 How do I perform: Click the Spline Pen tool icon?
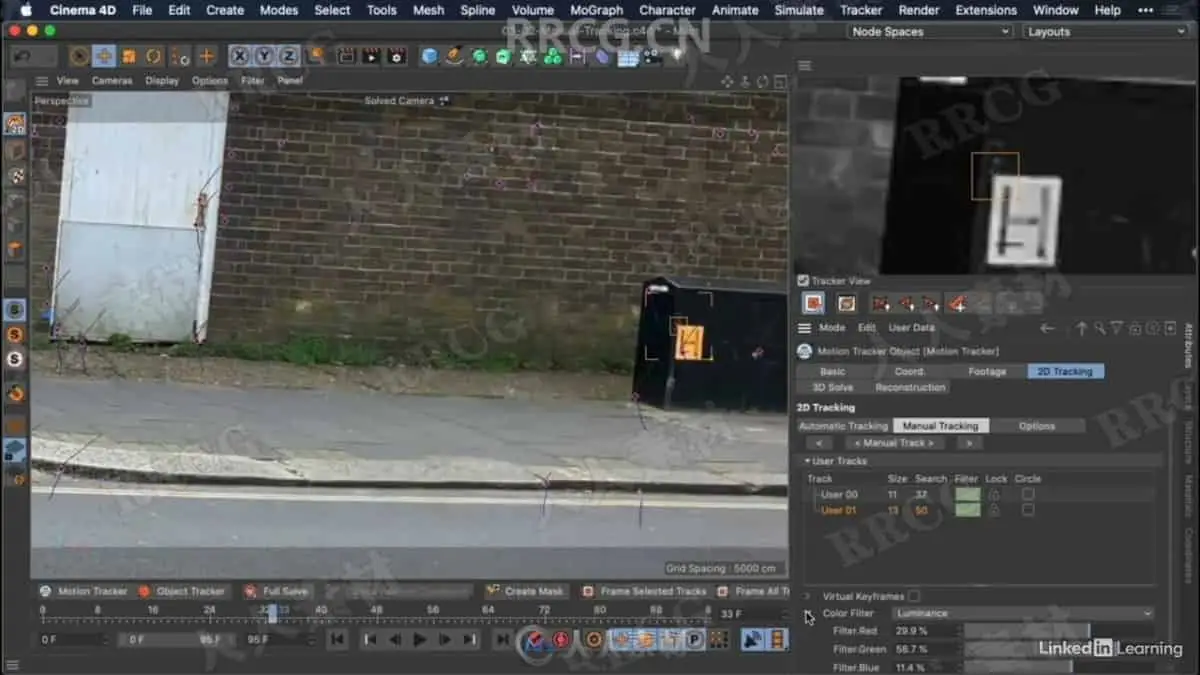[x=455, y=56]
